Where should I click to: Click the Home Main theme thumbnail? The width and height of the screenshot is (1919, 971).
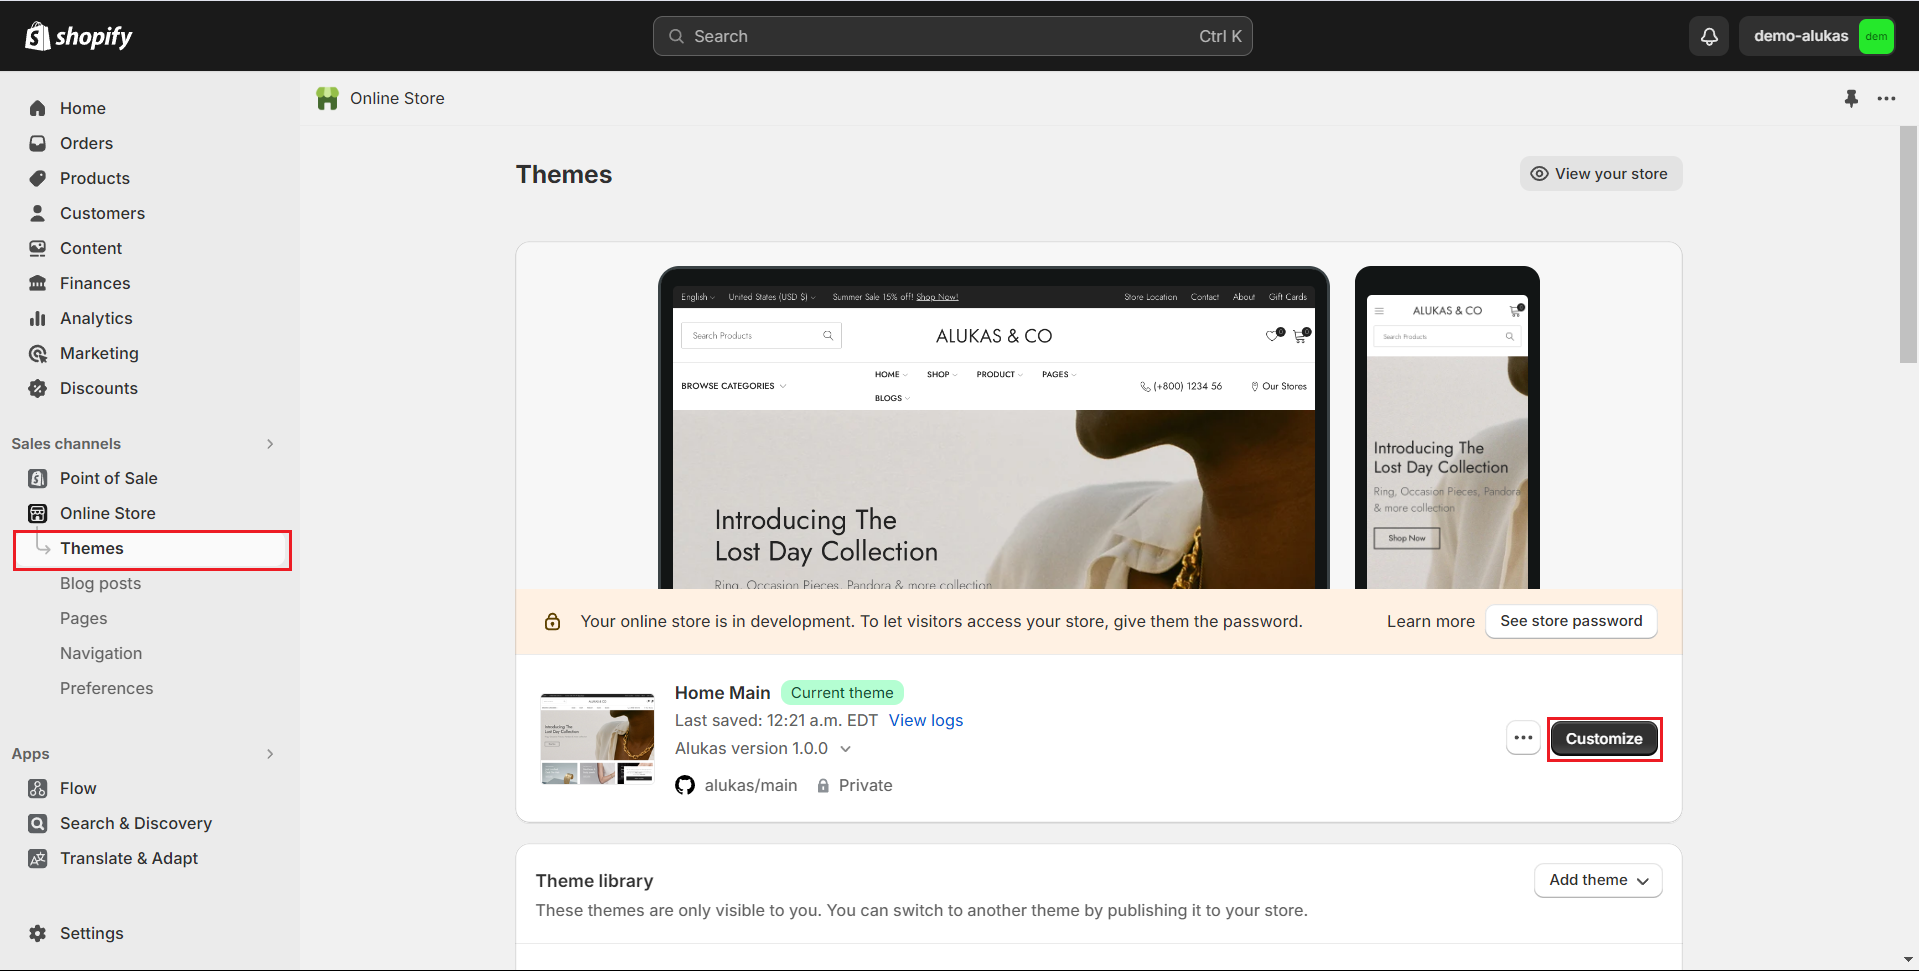point(597,739)
